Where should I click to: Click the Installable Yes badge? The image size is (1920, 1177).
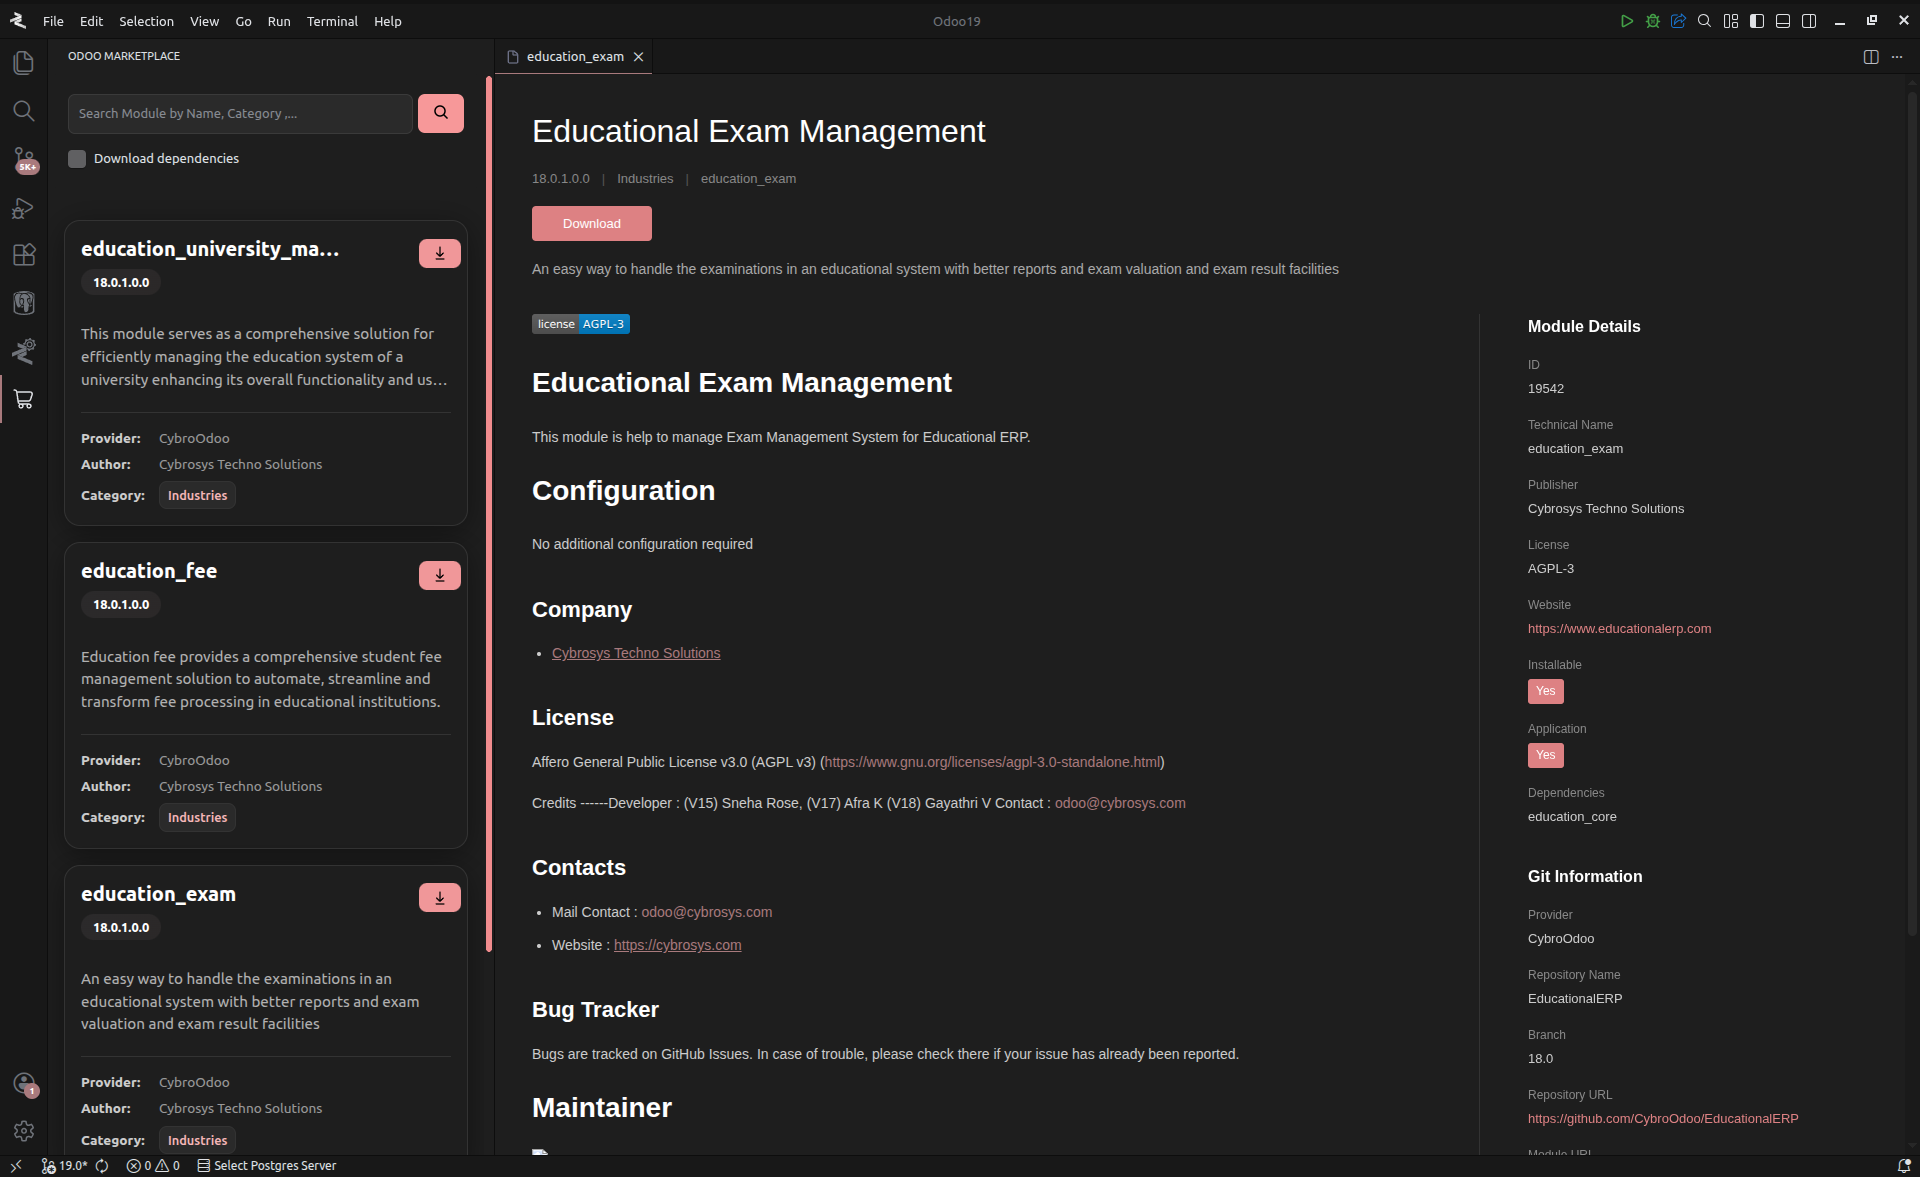1546,691
